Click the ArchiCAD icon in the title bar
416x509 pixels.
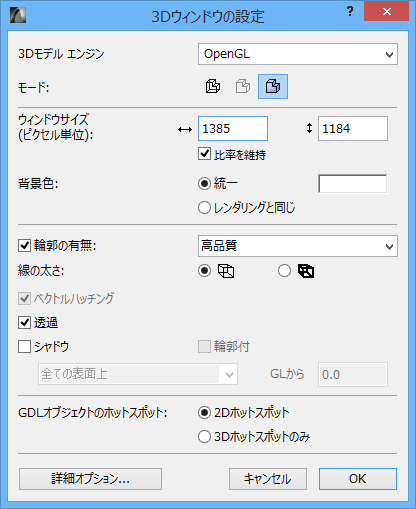coord(18,15)
